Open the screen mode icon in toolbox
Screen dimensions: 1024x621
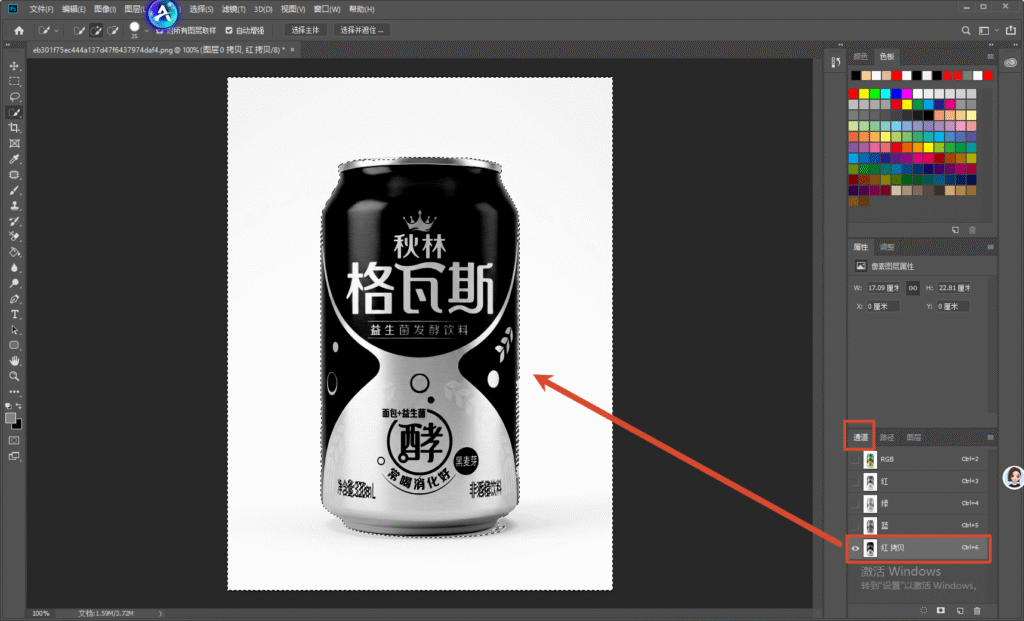[14, 456]
